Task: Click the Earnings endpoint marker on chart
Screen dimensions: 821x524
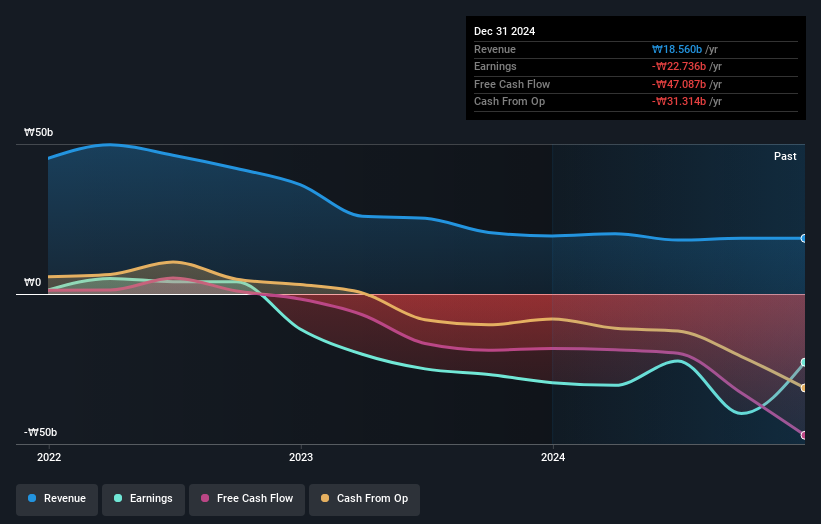Action: pyautogui.click(x=804, y=362)
